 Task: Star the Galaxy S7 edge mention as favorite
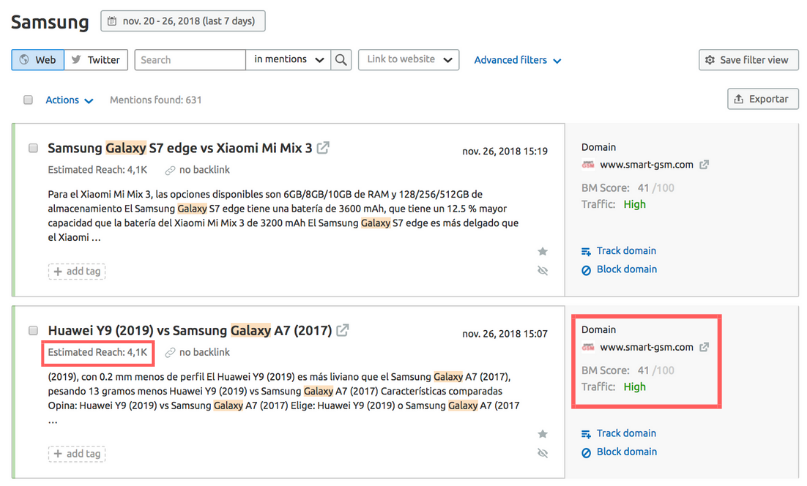click(542, 251)
